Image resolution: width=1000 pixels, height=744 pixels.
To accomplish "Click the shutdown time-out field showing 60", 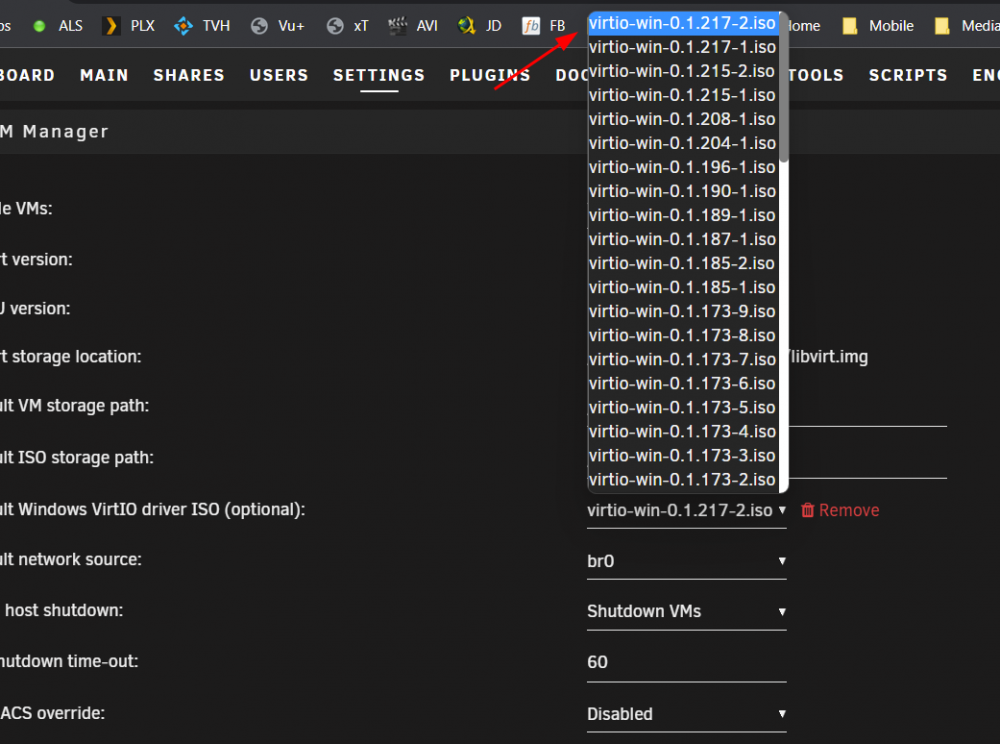I will 686,662.
